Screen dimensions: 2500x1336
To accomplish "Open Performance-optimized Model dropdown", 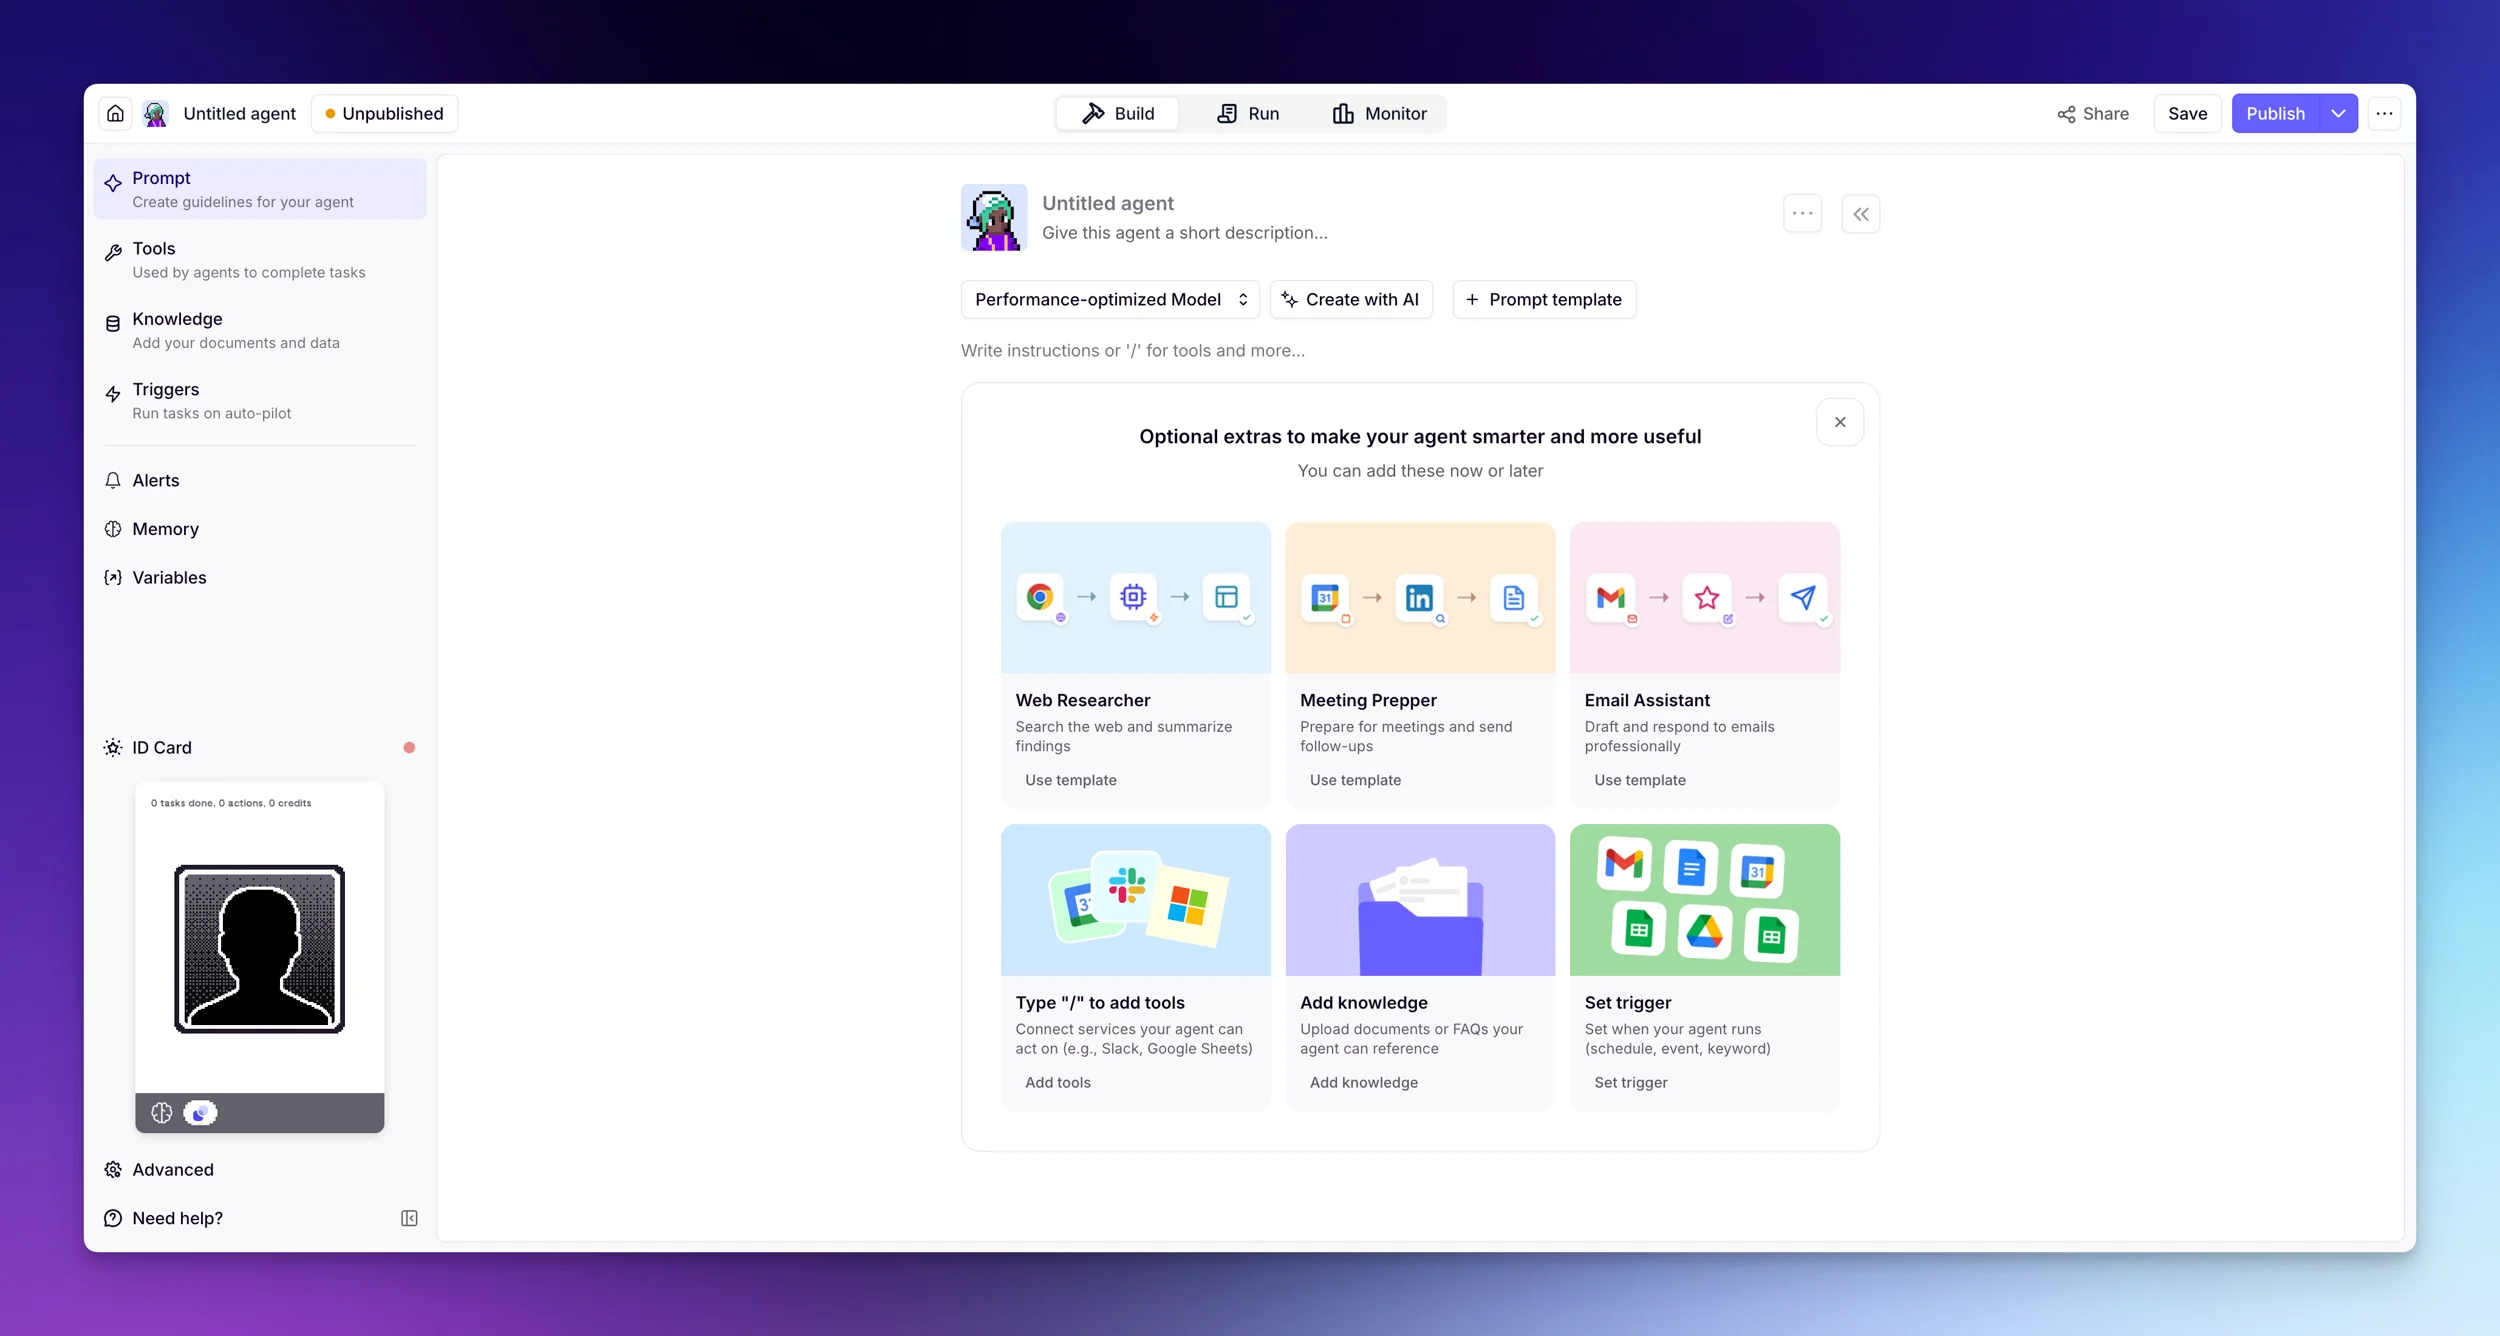I will pyautogui.click(x=1110, y=300).
